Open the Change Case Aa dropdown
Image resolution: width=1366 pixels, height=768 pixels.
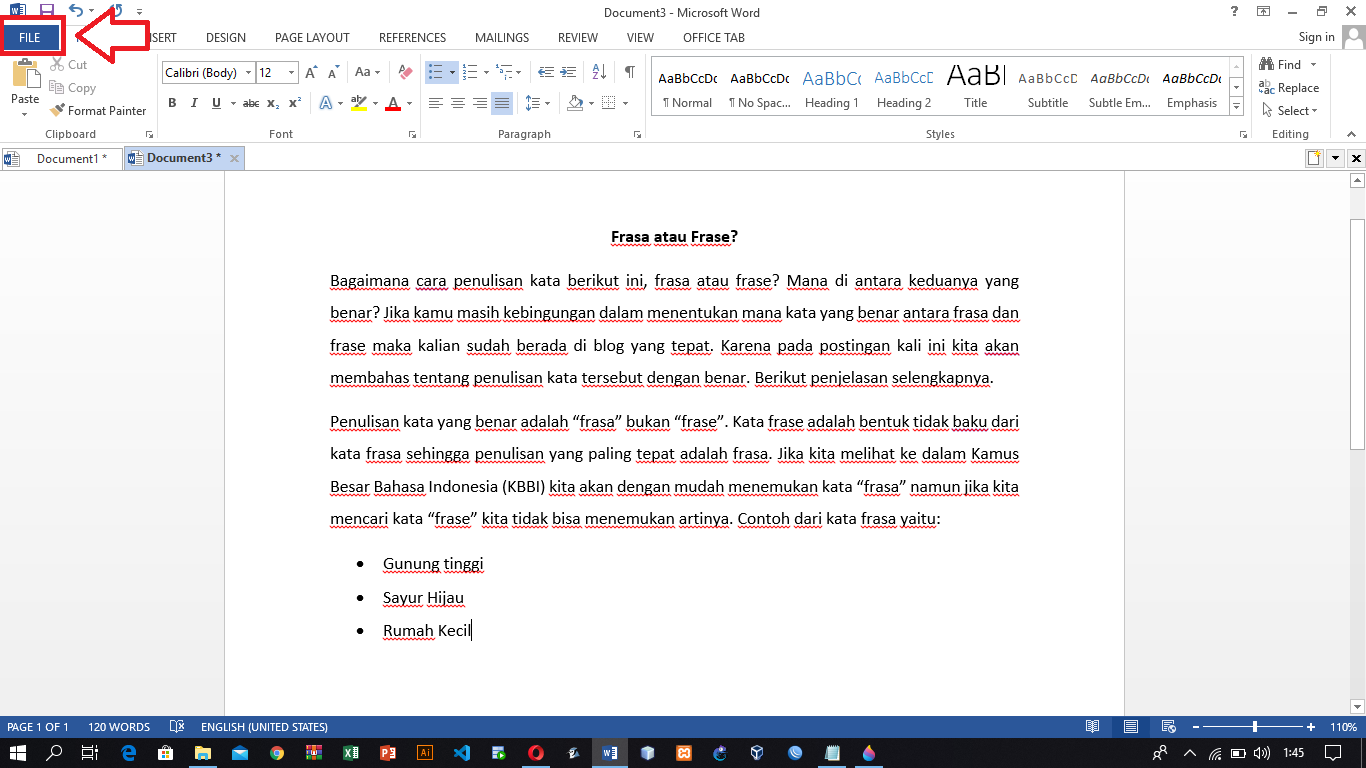pos(367,73)
